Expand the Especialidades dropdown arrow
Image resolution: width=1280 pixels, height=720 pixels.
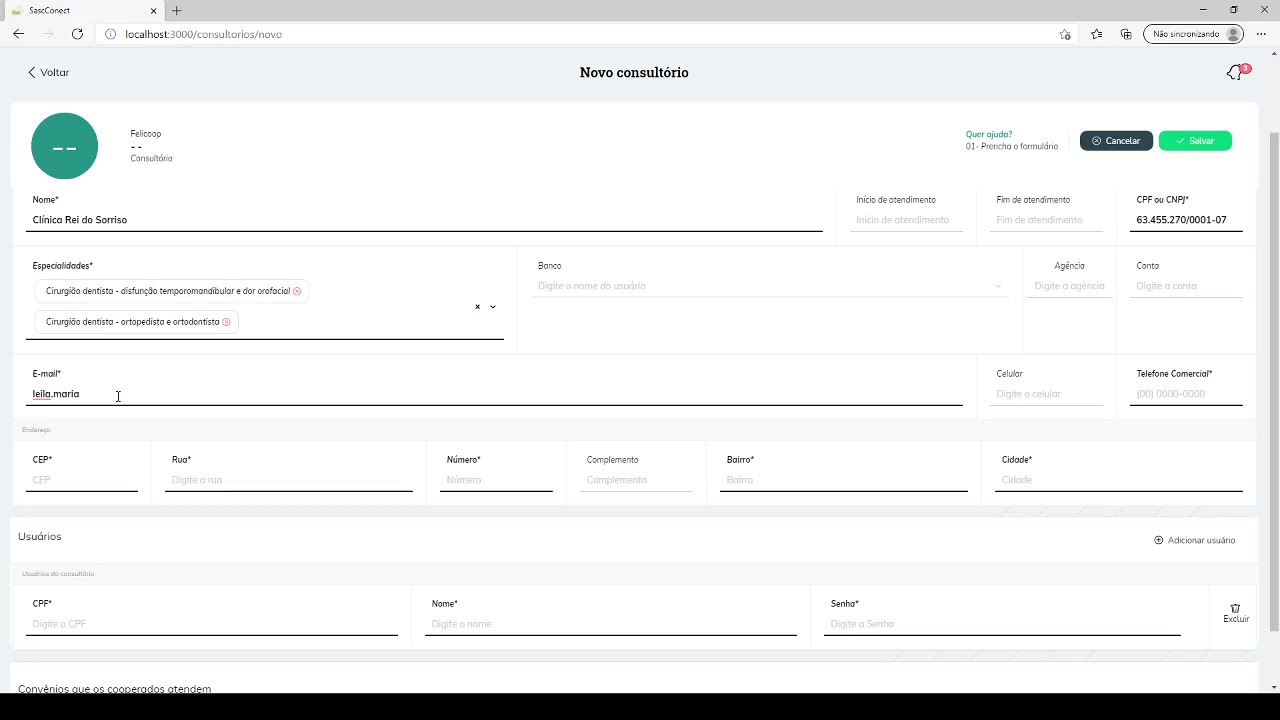(493, 307)
